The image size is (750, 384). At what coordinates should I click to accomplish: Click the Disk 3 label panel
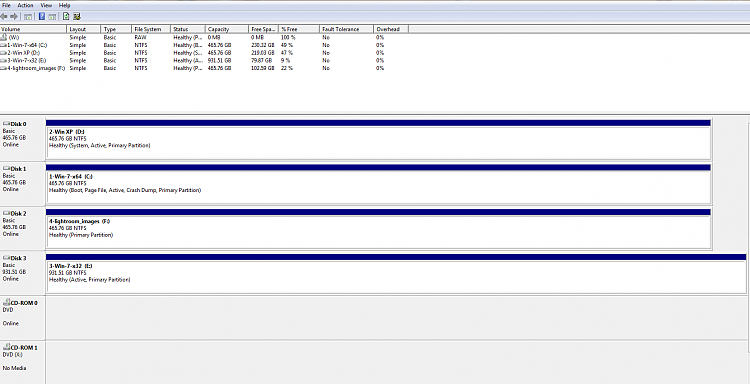[x=22, y=274]
